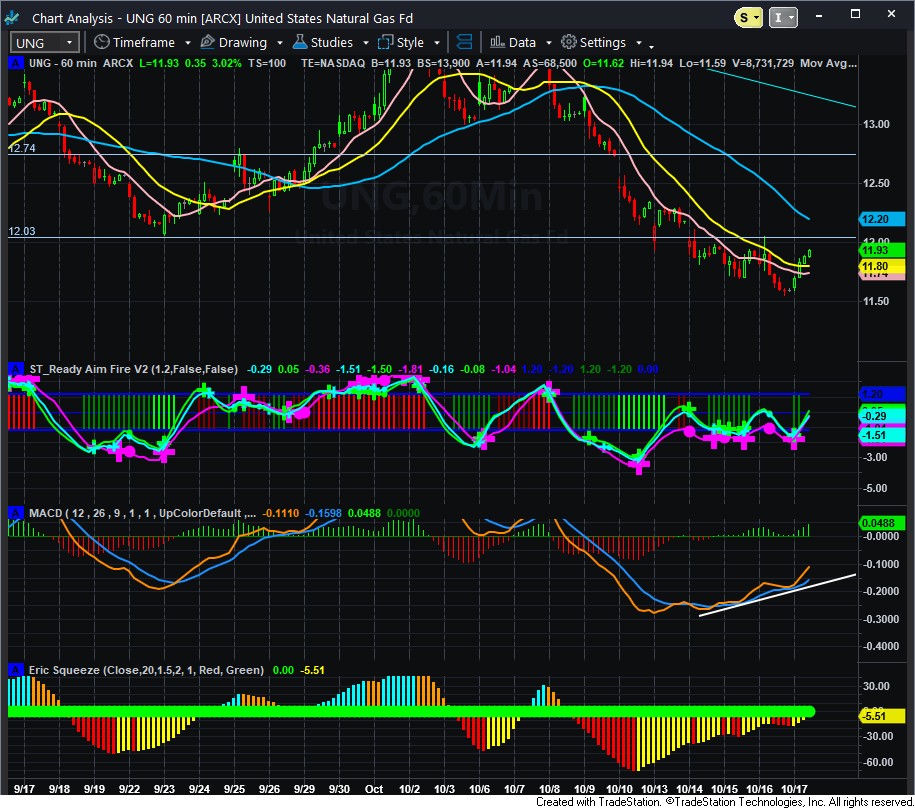Toggle the A badge next to MACD
This screenshot has width=915, height=808.
coord(14,513)
